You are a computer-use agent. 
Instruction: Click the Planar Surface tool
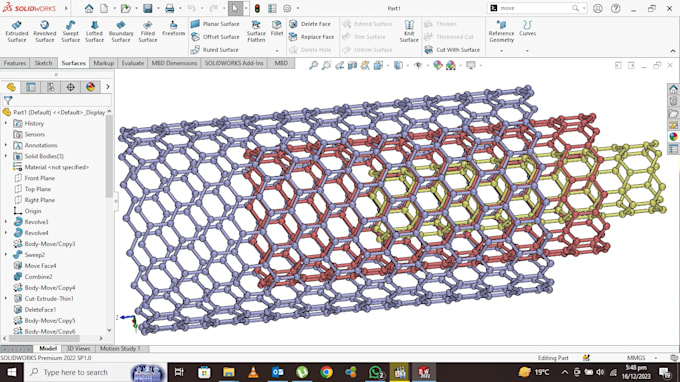pyautogui.click(x=215, y=24)
